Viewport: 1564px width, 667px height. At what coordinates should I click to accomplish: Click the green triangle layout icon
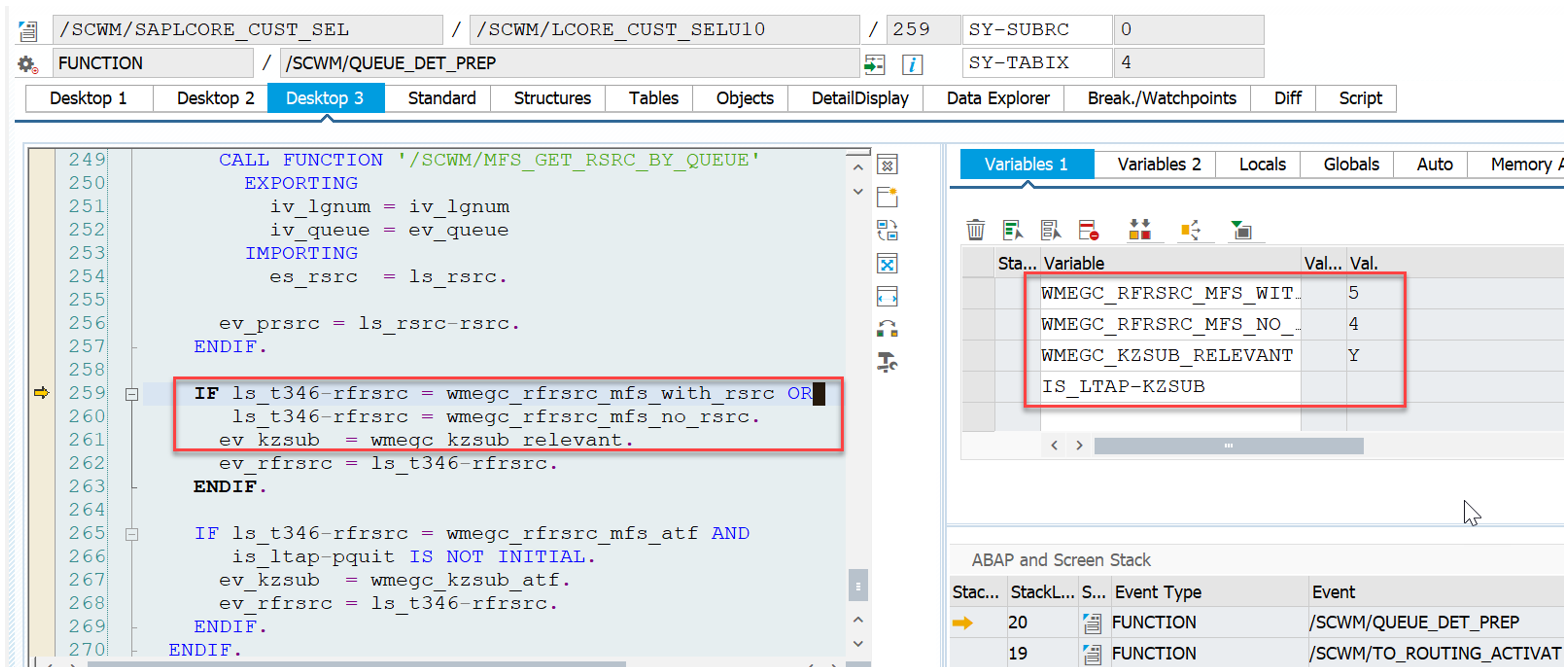pos(1241,230)
